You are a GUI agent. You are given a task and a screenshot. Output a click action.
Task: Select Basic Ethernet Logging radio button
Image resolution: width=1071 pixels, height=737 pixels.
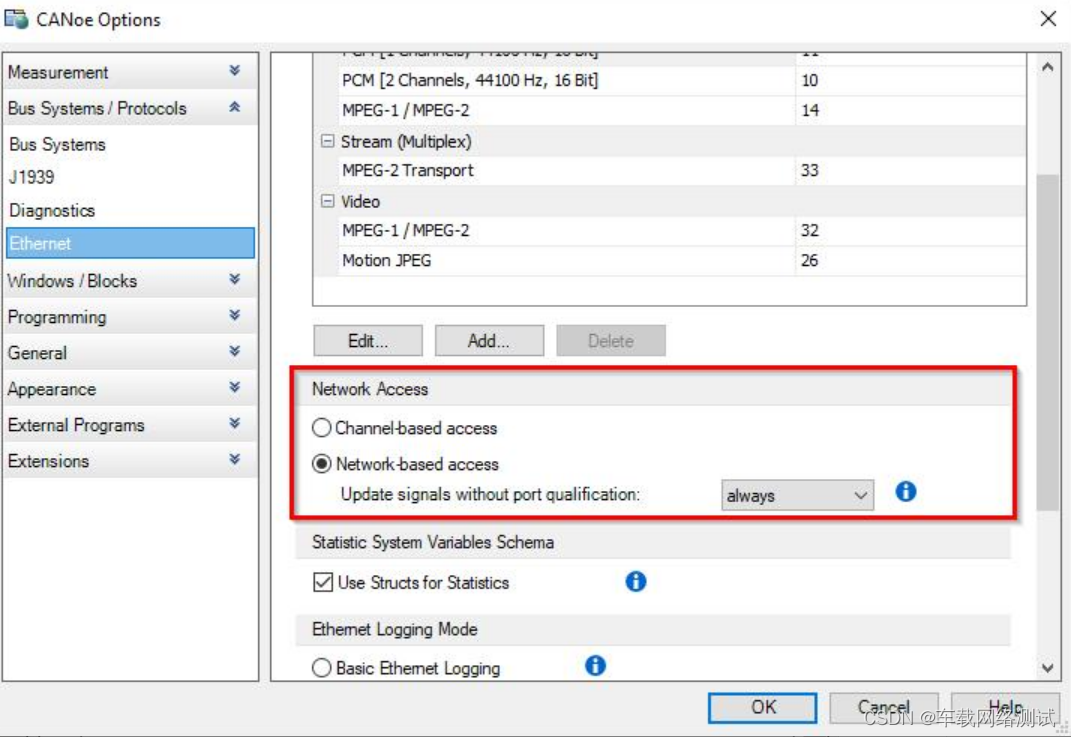(x=321, y=667)
